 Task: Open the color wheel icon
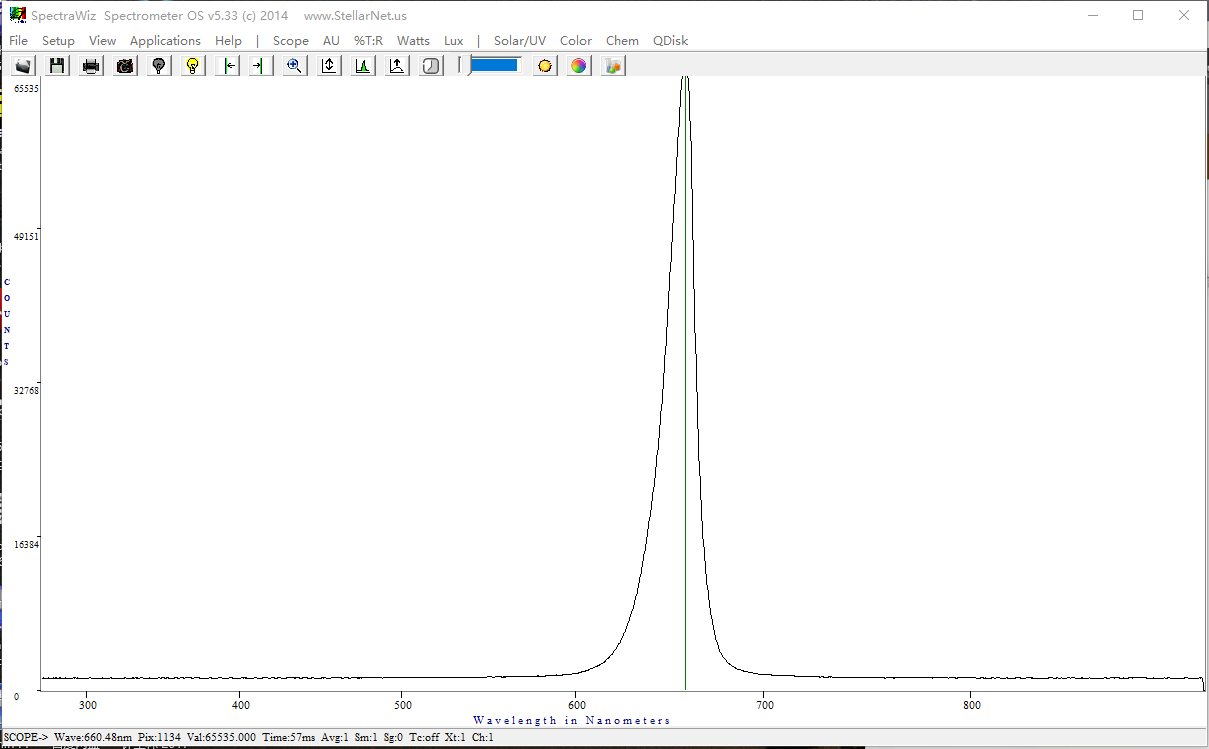[x=578, y=66]
